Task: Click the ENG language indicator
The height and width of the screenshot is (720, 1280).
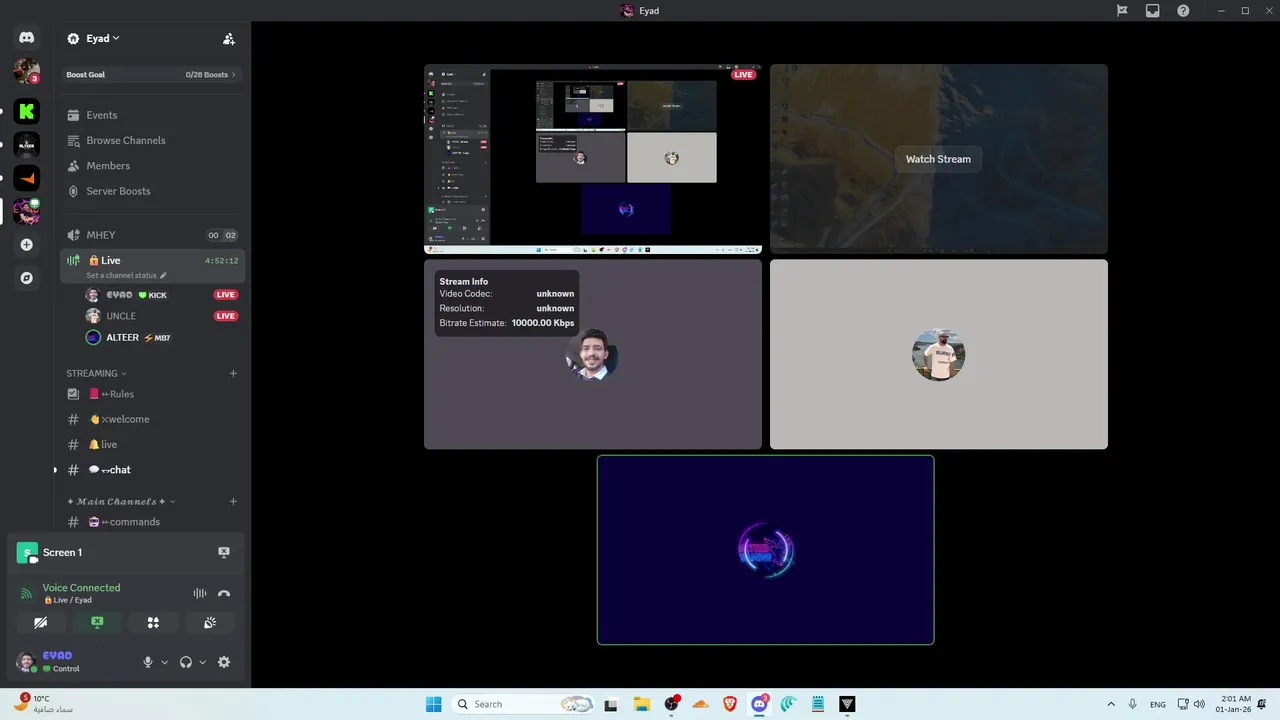Action: pos(1158,704)
